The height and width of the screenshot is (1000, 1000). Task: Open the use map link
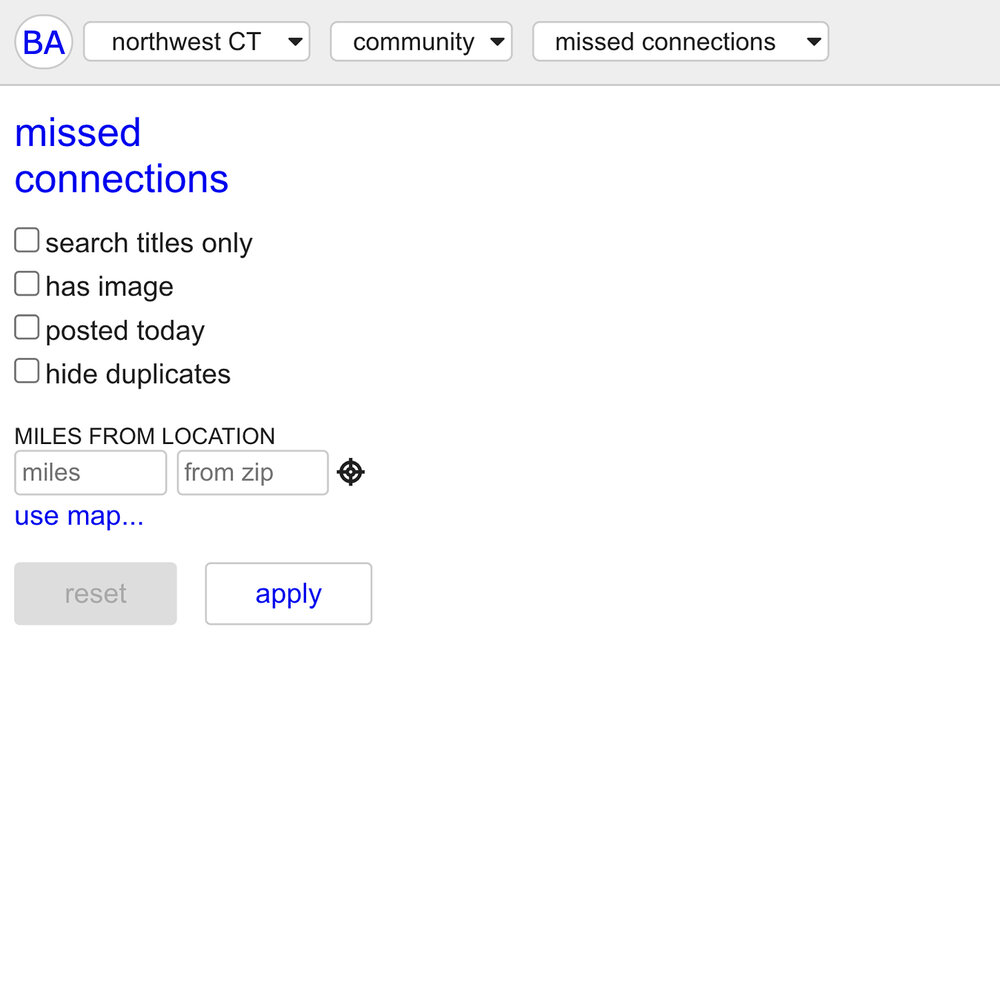pyautogui.click(x=79, y=516)
